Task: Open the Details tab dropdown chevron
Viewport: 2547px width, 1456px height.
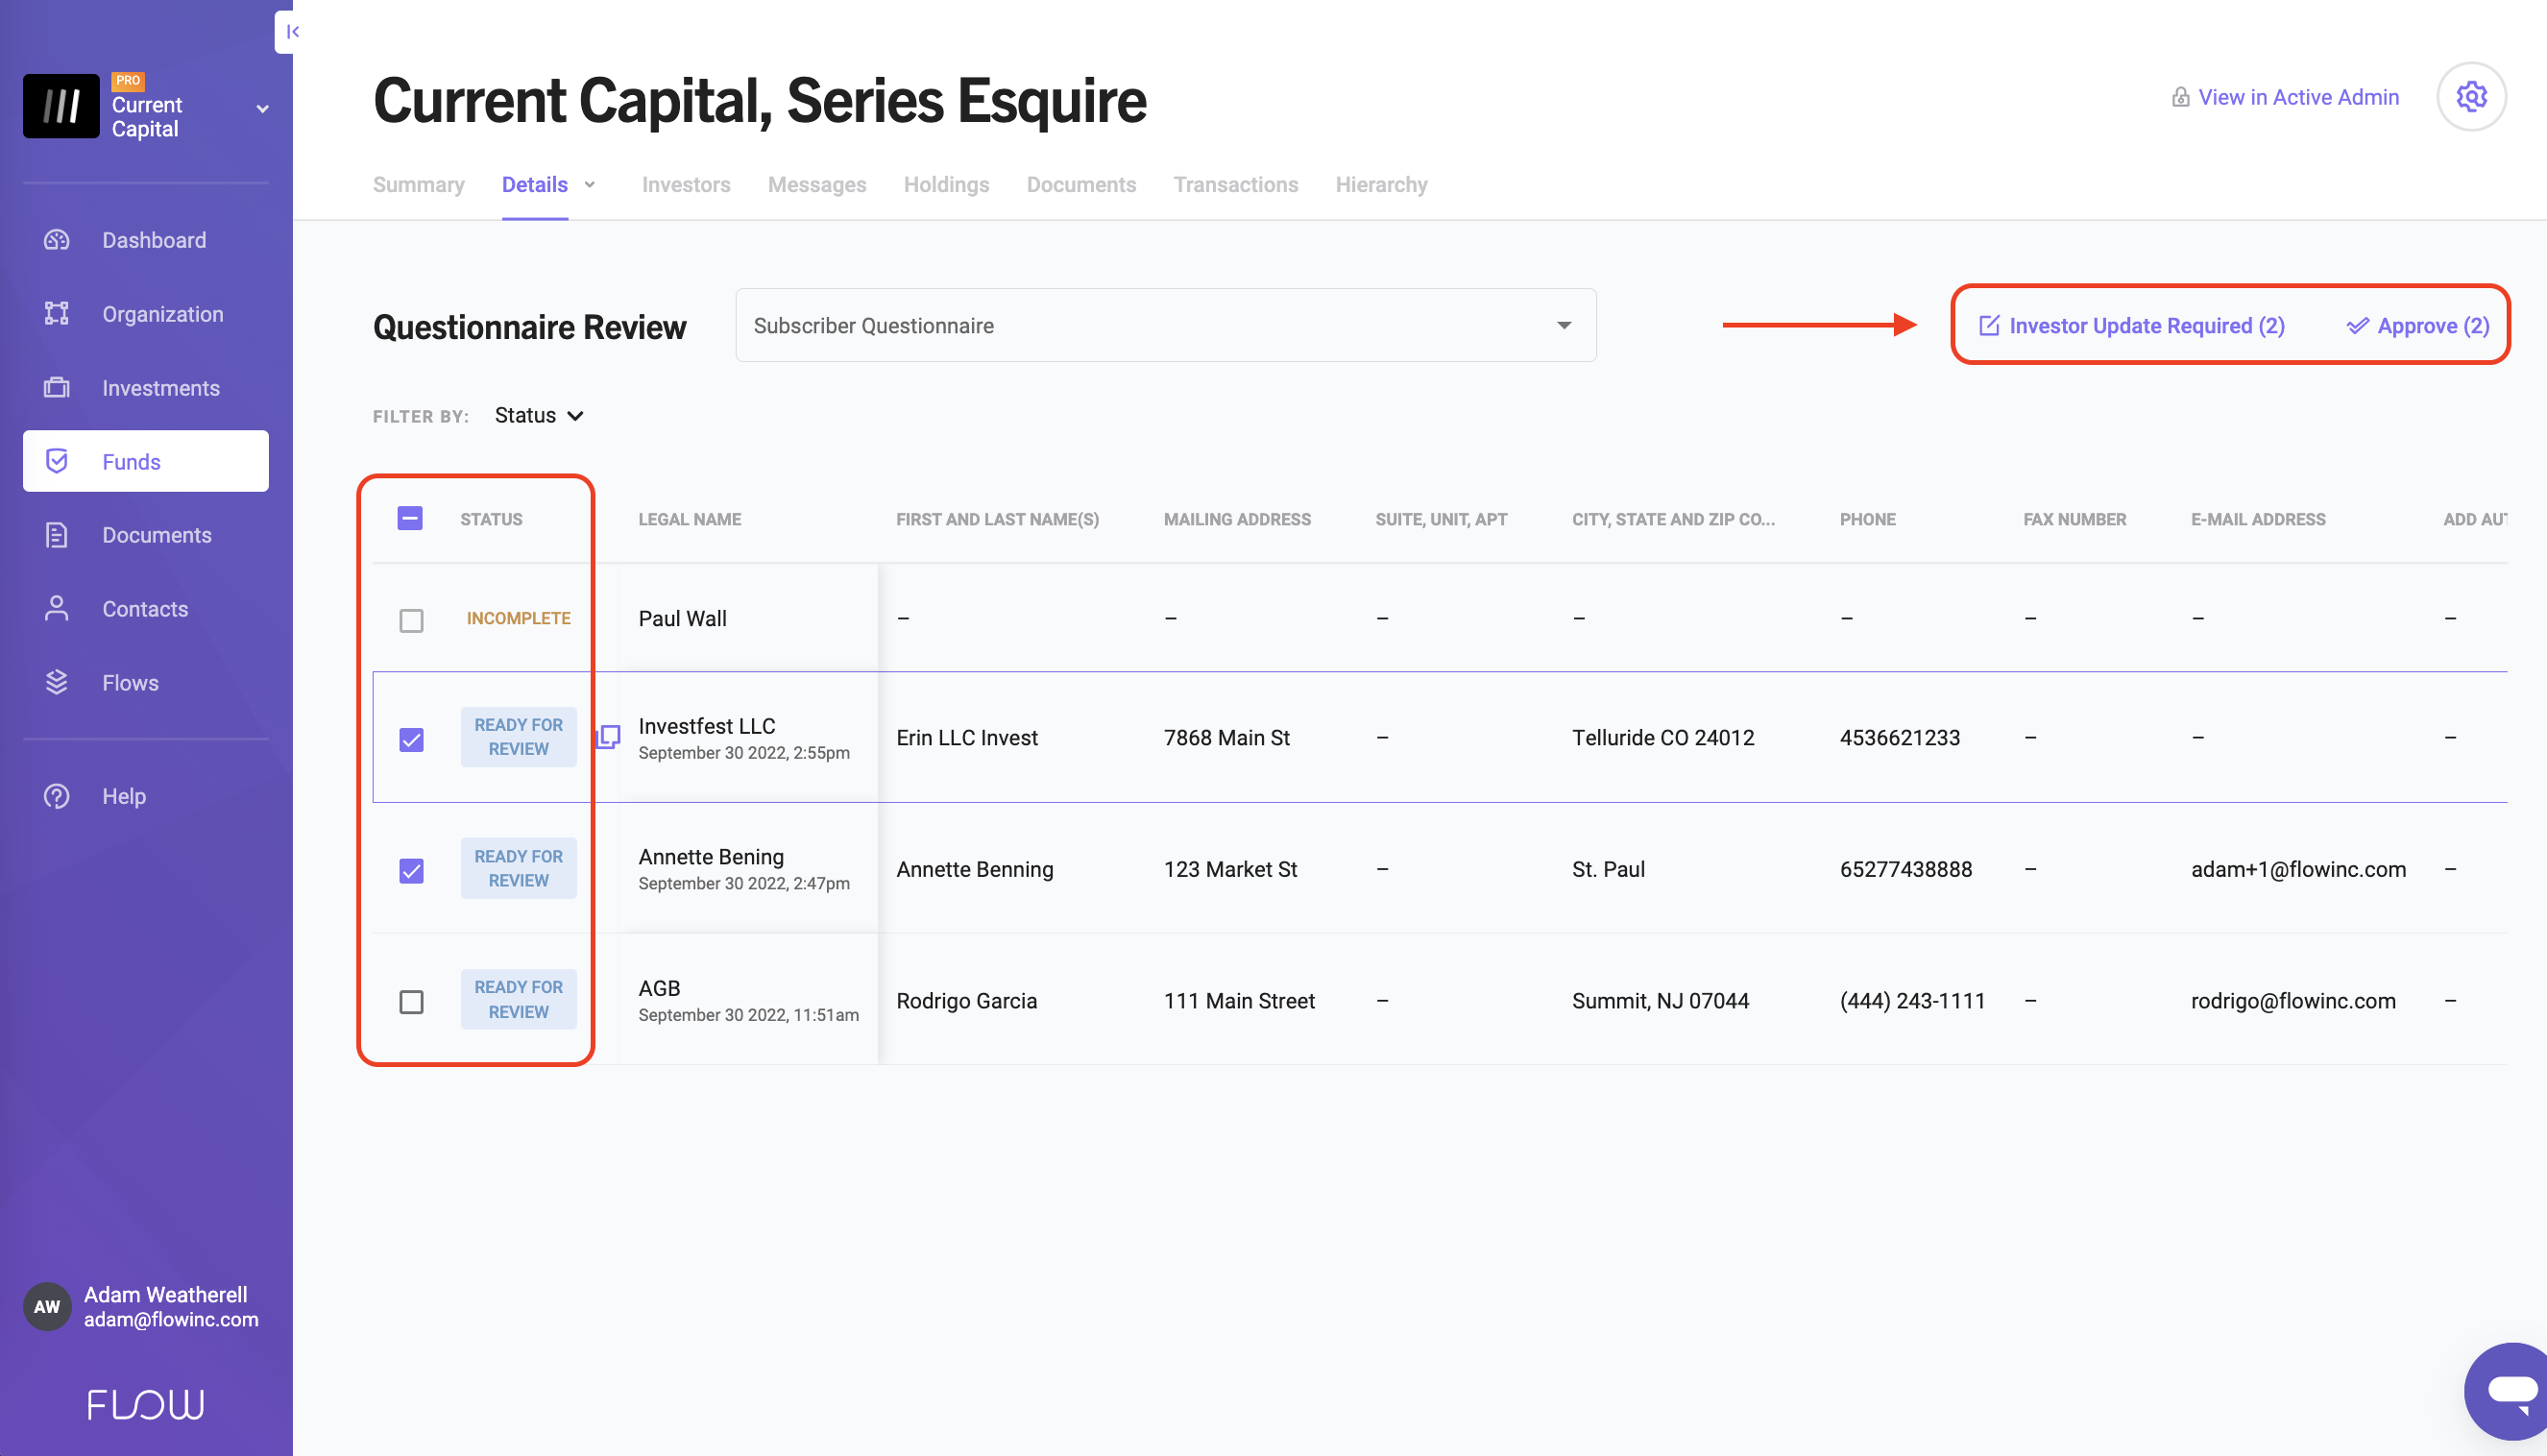Action: pyautogui.click(x=590, y=185)
